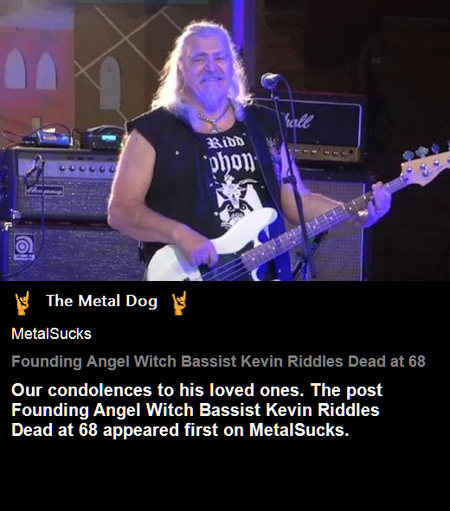Click the microphone in the photo
Viewport: 450px width, 511px height.
(270, 80)
